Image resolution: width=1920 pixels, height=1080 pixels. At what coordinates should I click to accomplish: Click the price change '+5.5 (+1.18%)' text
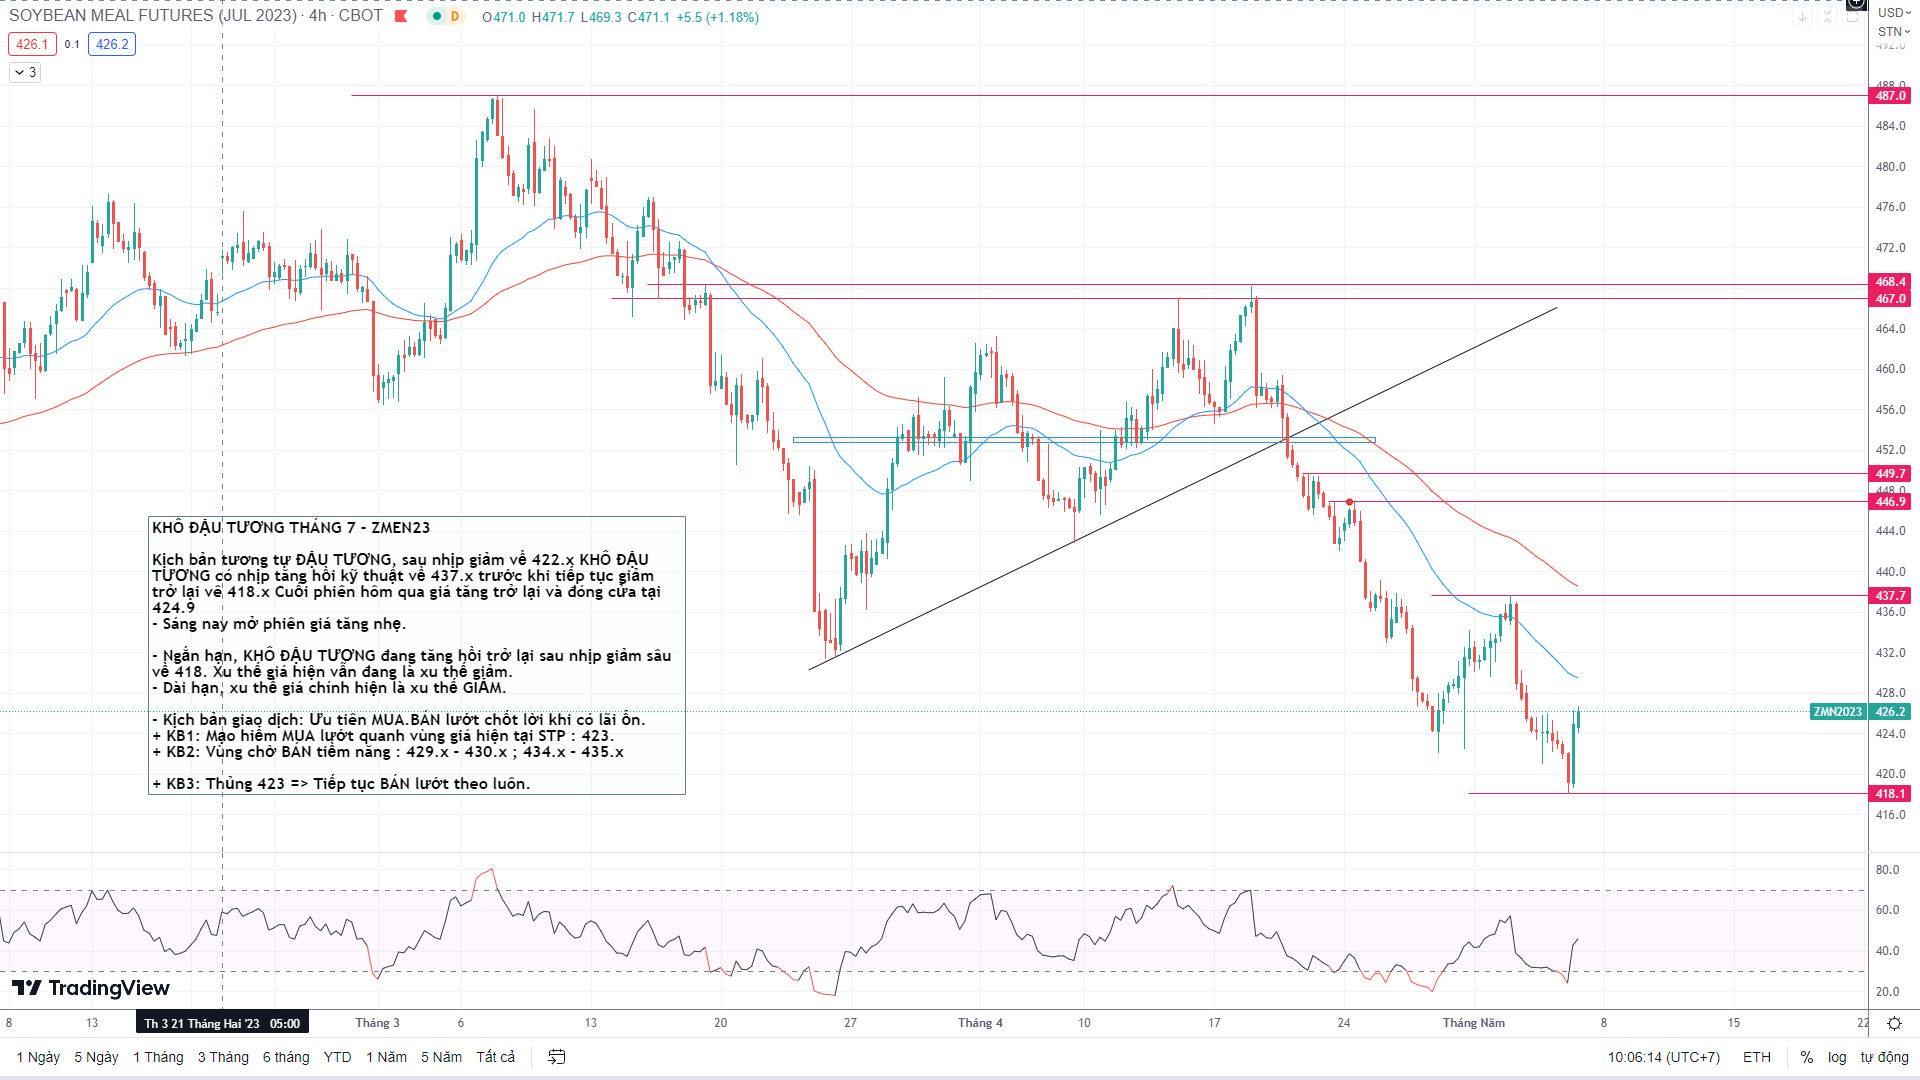pos(717,17)
